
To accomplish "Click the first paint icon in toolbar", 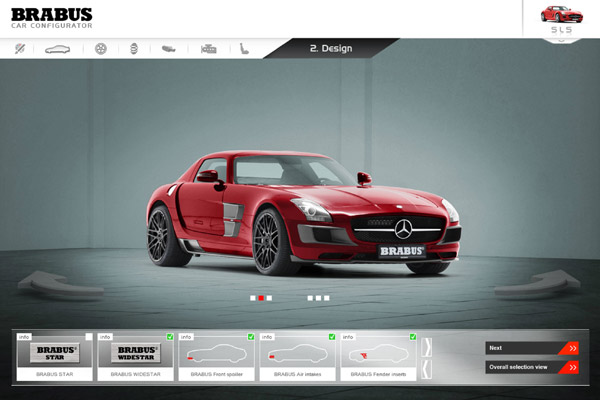I will pyautogui.click(x=19, y=48).
